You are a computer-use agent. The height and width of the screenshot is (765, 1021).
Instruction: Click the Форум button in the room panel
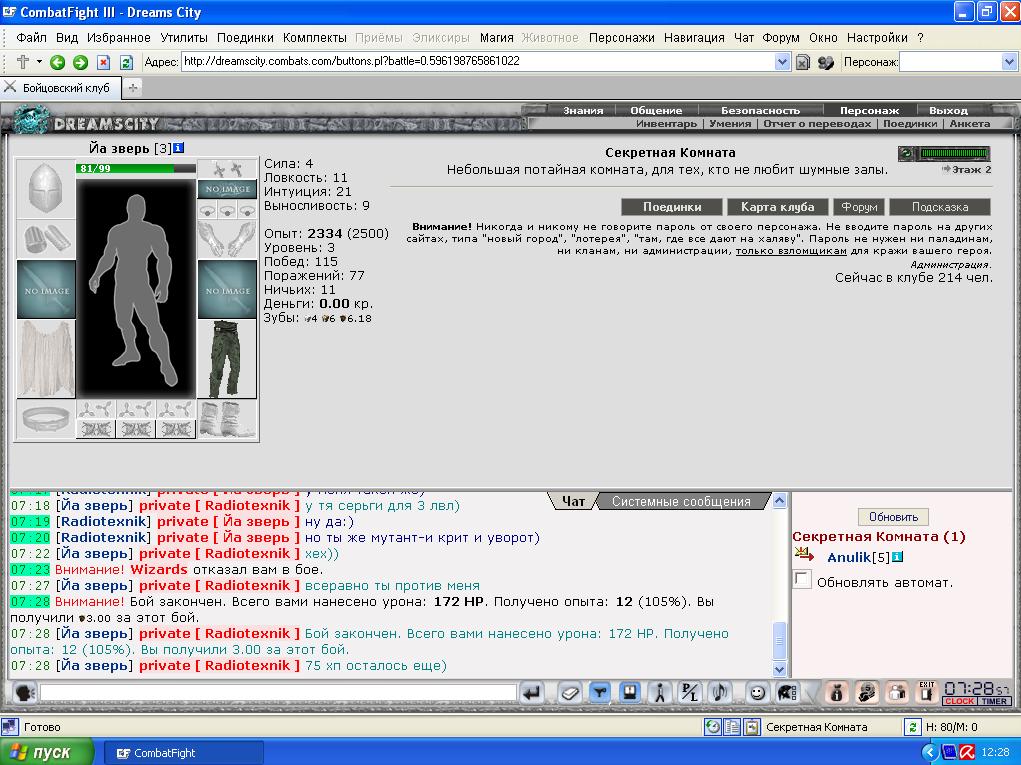pos(859,207)
